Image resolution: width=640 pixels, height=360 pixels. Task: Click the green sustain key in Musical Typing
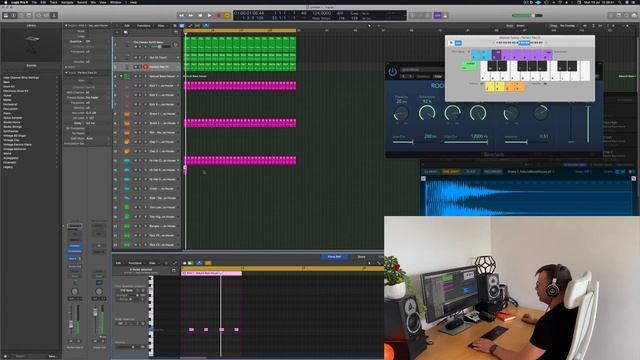tap(469, 65)
